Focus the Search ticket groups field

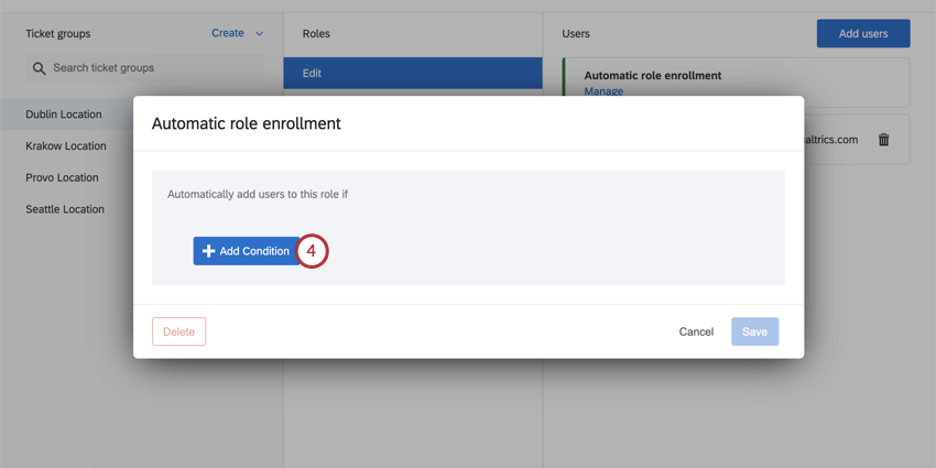point(150,68)
